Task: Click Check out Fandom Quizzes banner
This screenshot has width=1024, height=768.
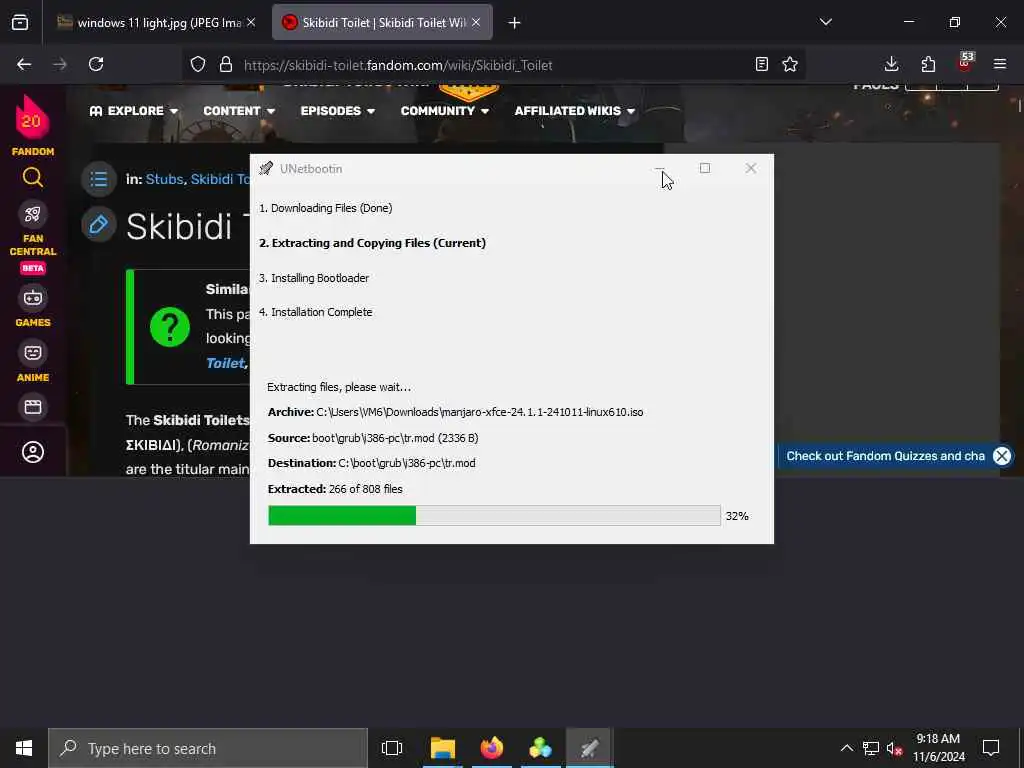Action: pyautogui.click(x=885, y=456)
